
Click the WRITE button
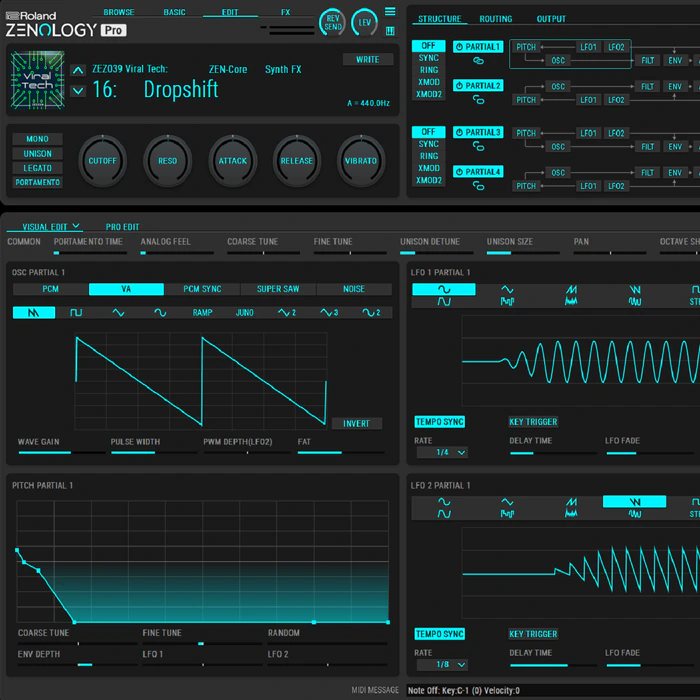(368, 59)
